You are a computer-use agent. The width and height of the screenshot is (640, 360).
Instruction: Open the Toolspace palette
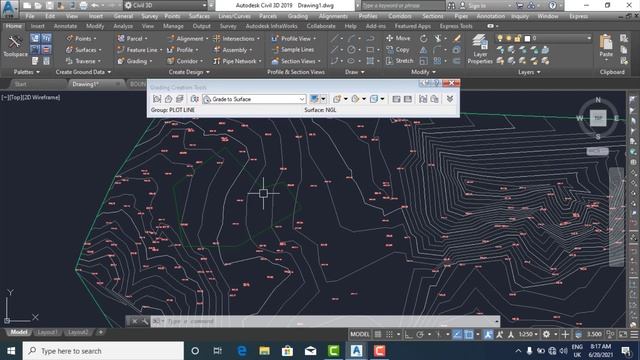pos(15,46)
